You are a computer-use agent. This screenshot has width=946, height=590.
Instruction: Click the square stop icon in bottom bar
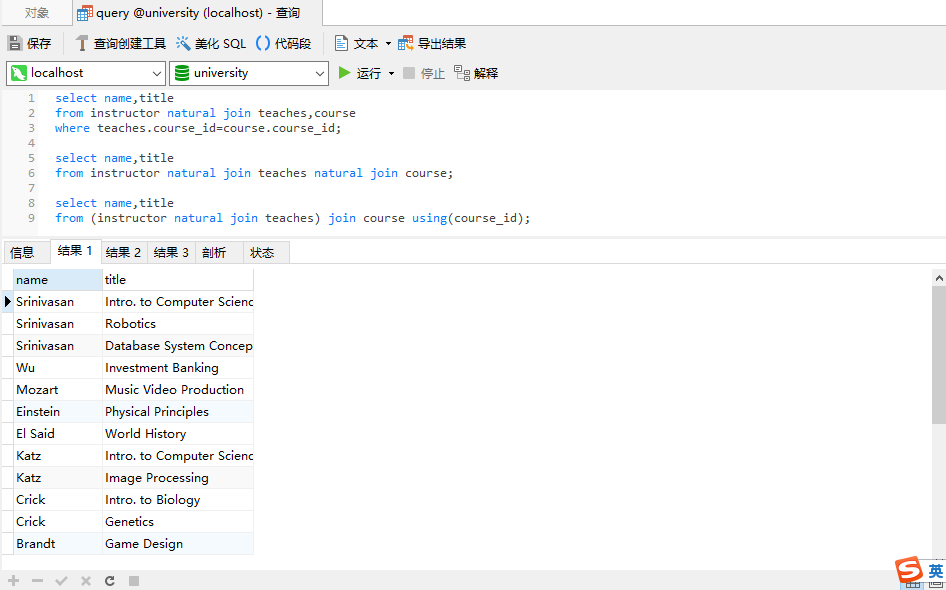pos(134,581)
